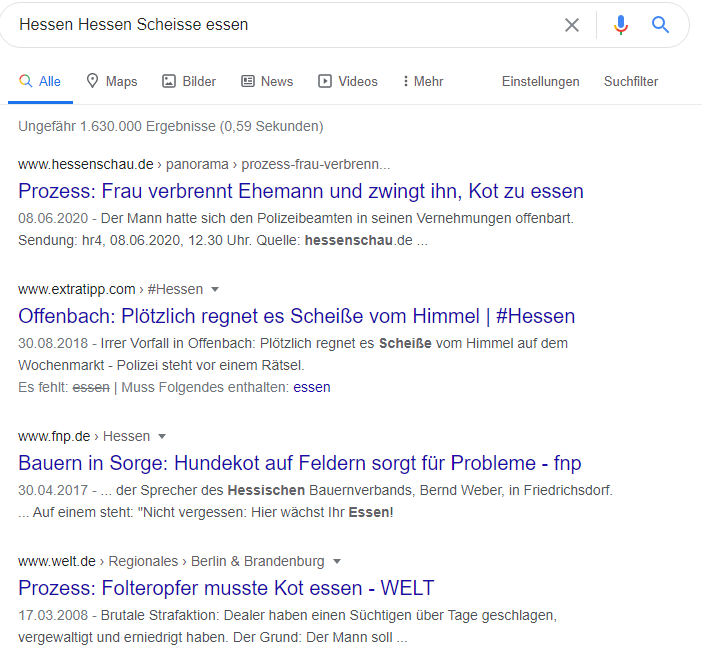The height and width of the screenshot is (669, 702).
Task: Expand the extratipp.com result dropdown arrow
Action: [215, 290]
